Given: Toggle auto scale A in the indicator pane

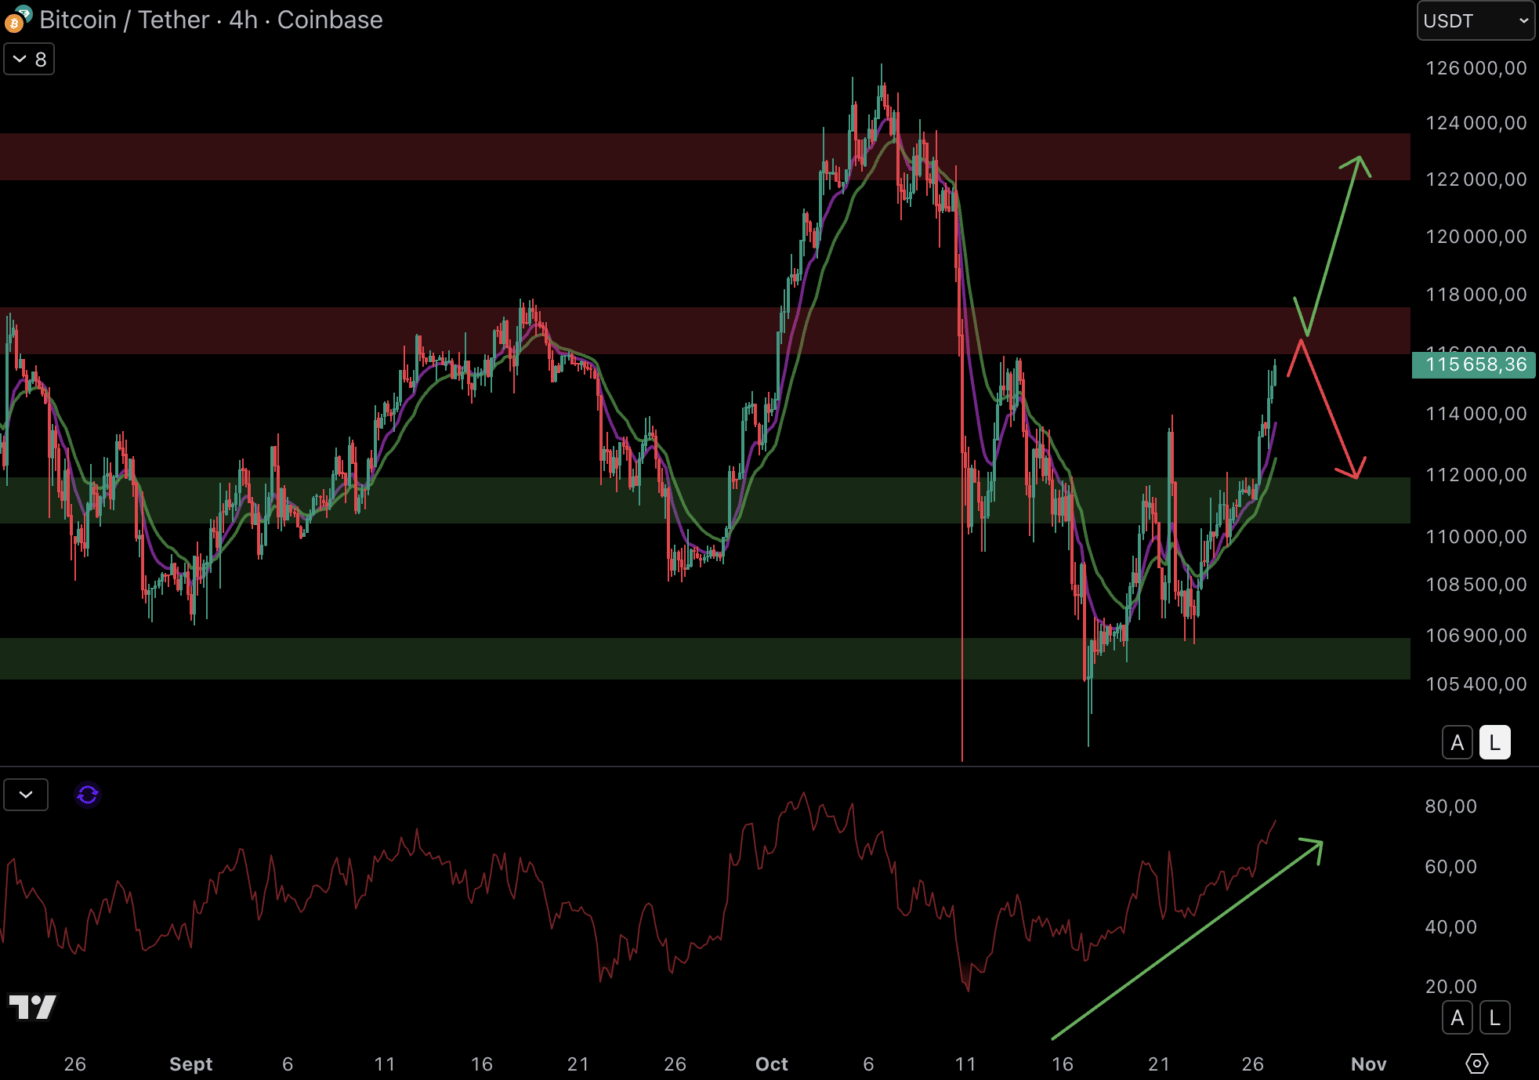Looking at the screenshot, I should point(1457,1018).
